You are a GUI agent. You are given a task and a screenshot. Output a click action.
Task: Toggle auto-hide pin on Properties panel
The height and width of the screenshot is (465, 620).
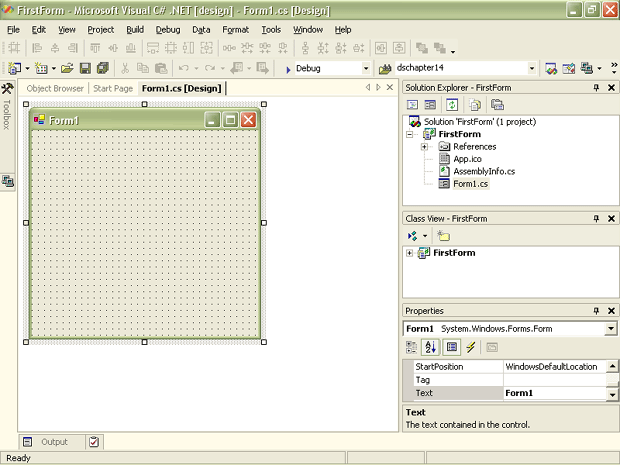tap(596, 311)
